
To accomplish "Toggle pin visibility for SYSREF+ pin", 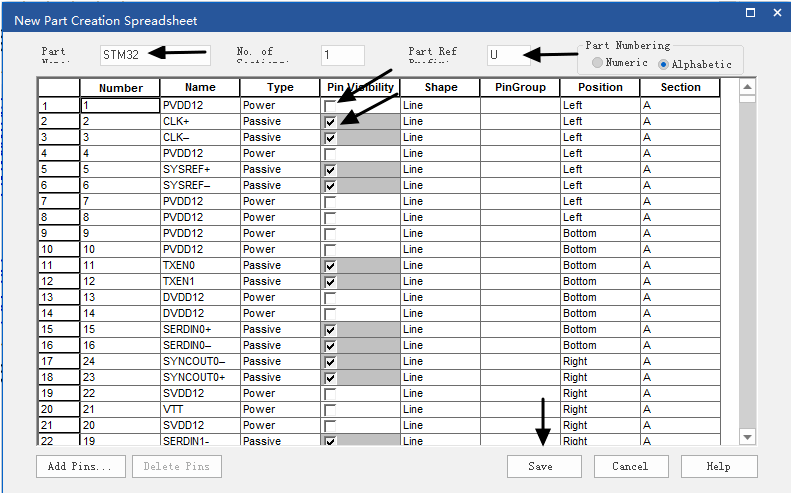I will point(330,169).
